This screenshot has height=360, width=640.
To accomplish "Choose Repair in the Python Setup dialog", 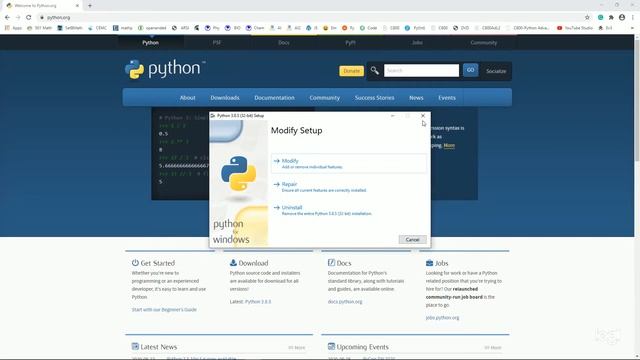I will 349,187.
